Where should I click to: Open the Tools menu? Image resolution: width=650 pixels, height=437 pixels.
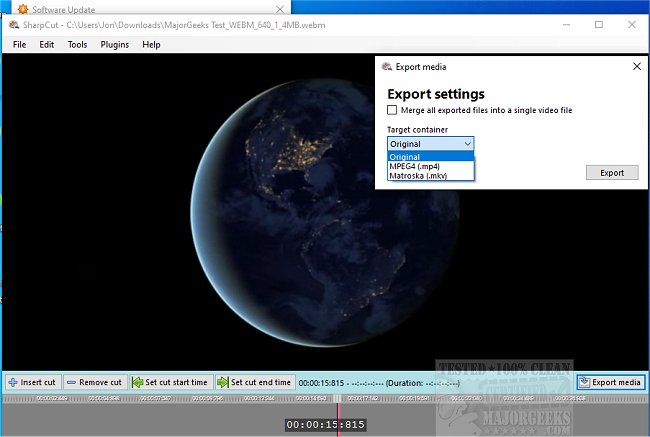77,45
